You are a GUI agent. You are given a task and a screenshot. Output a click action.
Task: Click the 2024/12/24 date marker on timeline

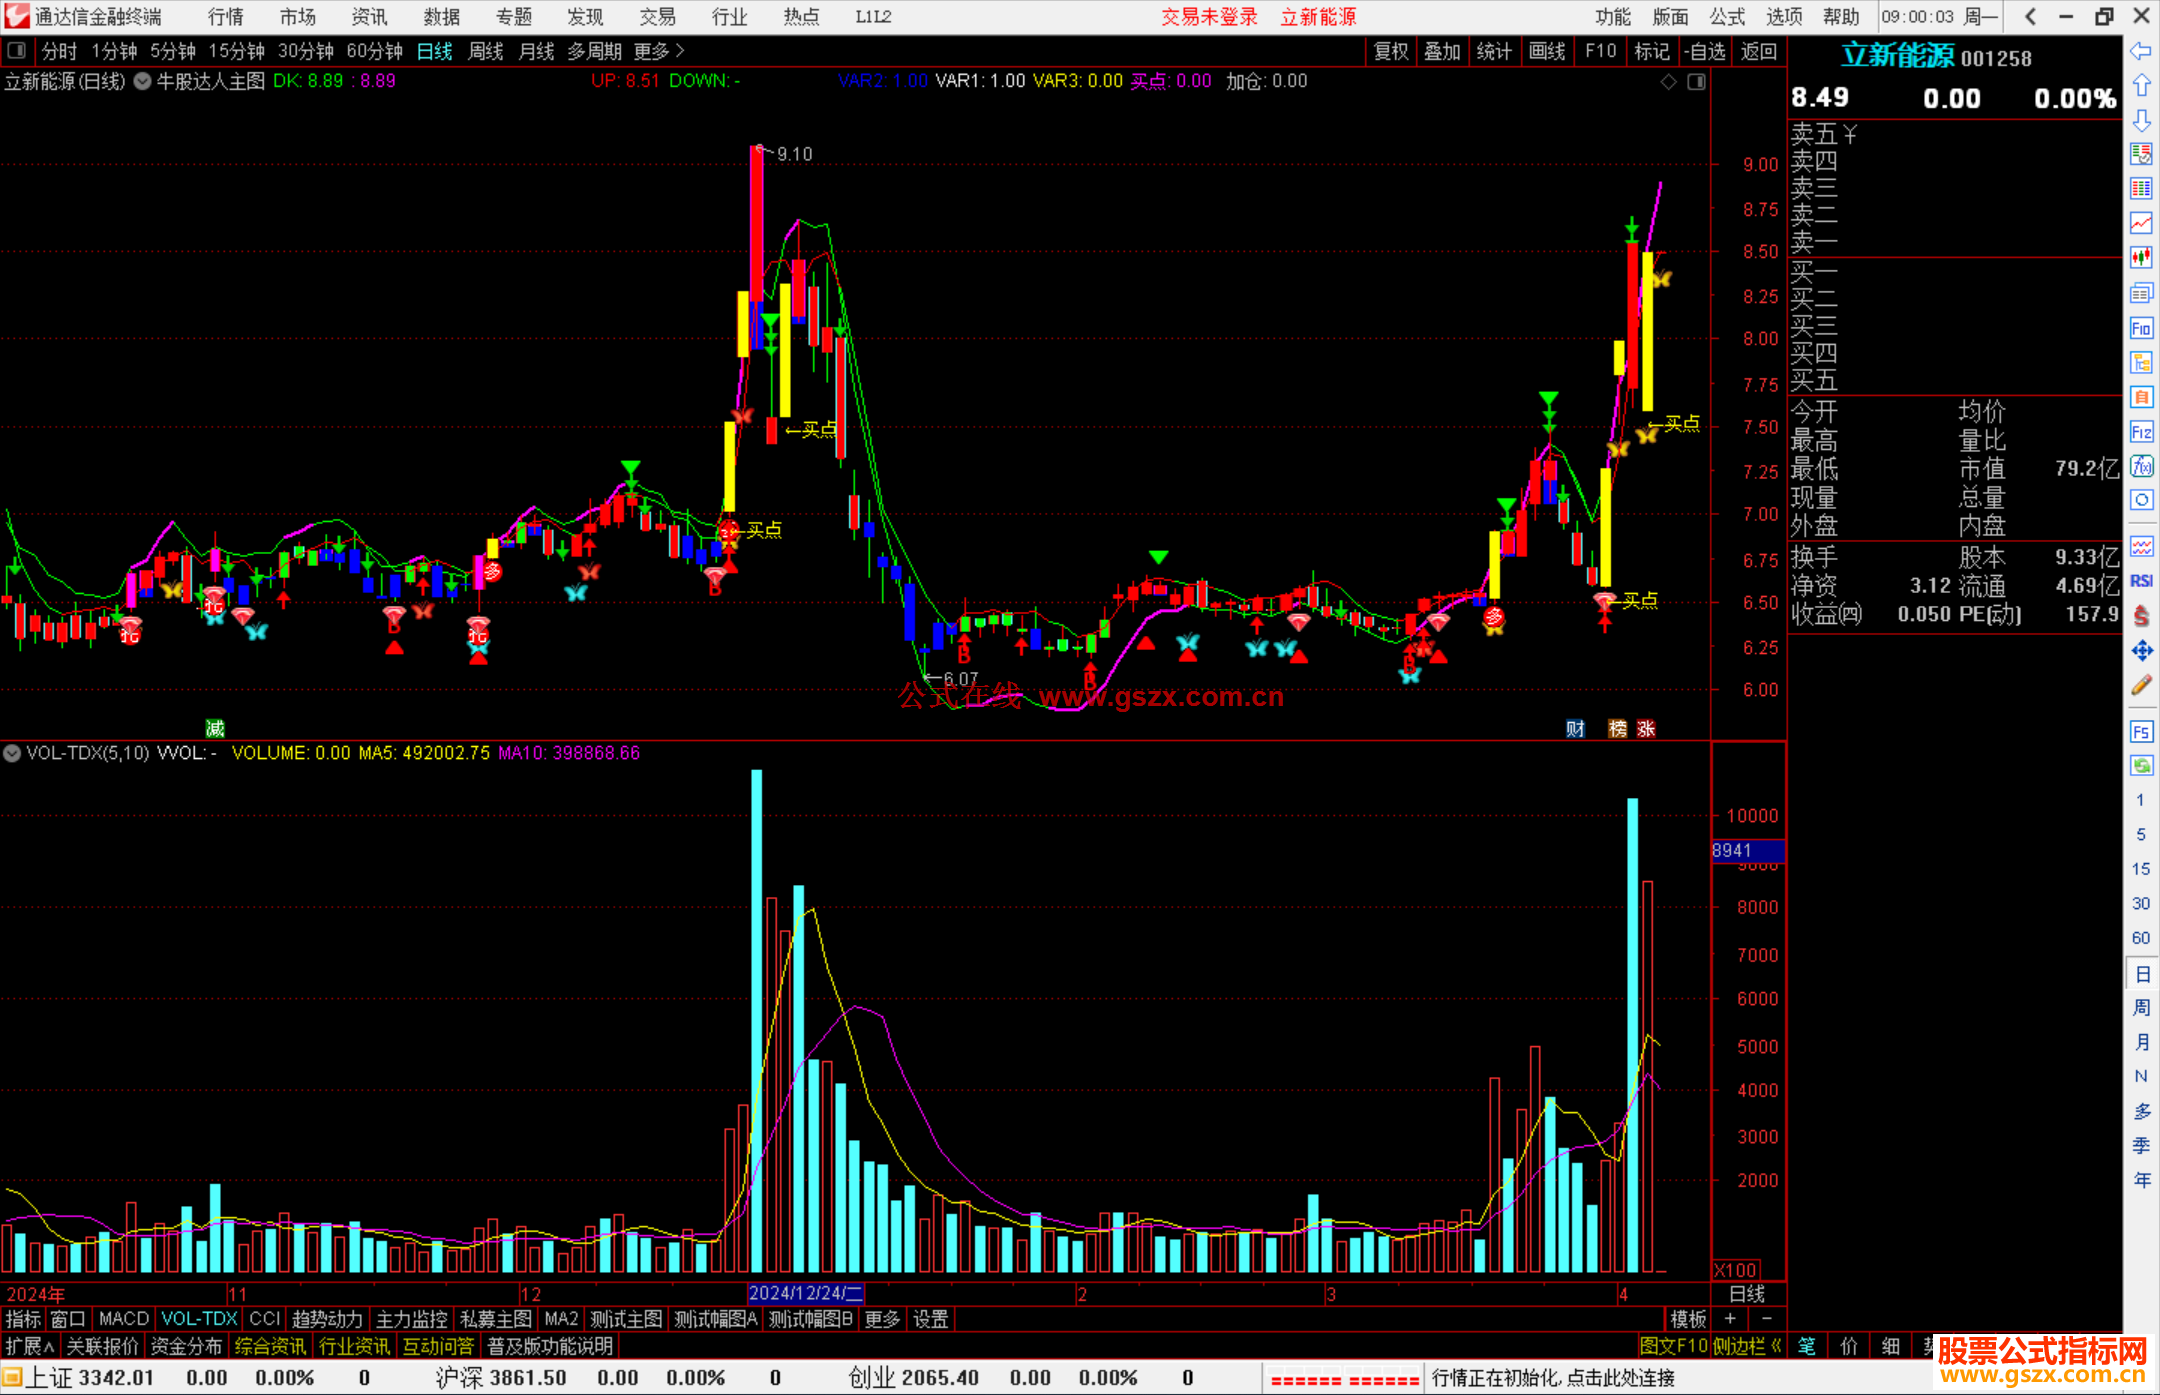pos(805,1293)
